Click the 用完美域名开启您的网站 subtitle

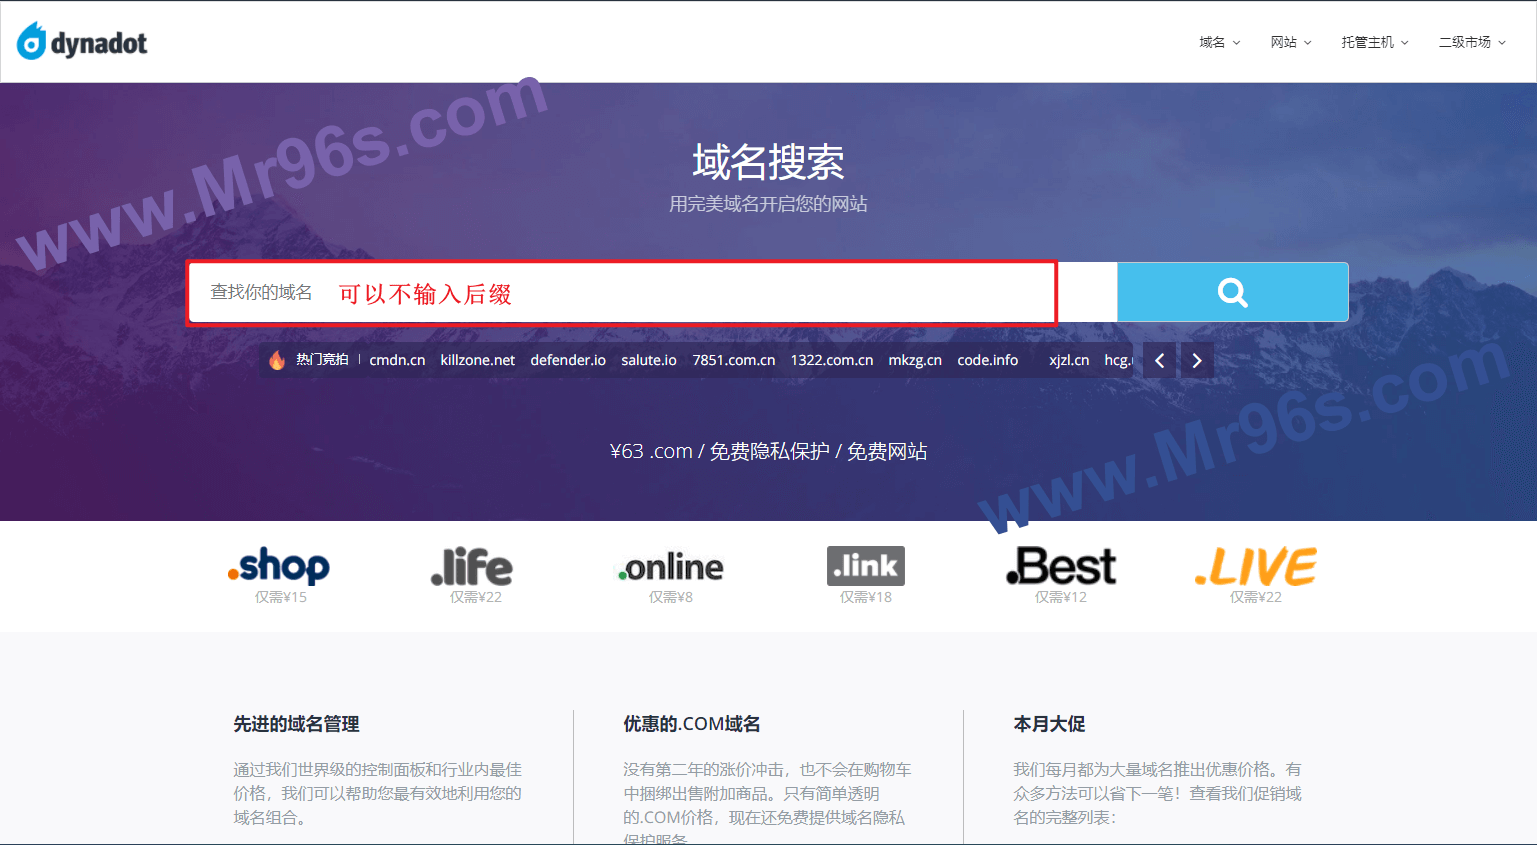click(x=768, y=204)
